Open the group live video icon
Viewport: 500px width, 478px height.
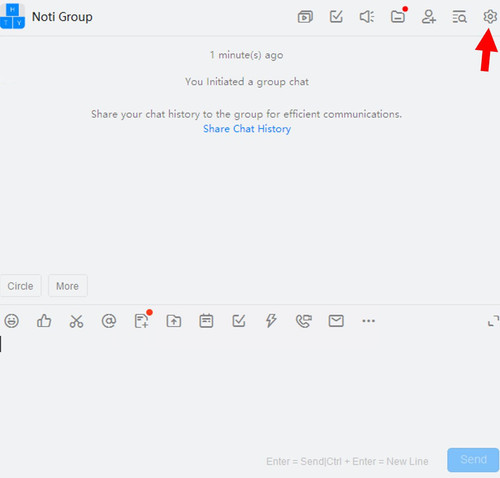coord(305,17)
